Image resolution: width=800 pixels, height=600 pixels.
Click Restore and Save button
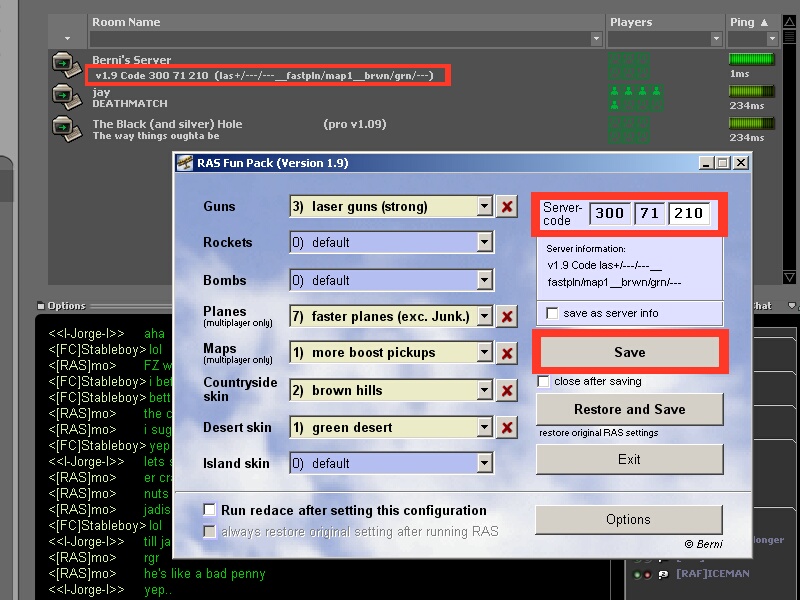click(630, 409)
